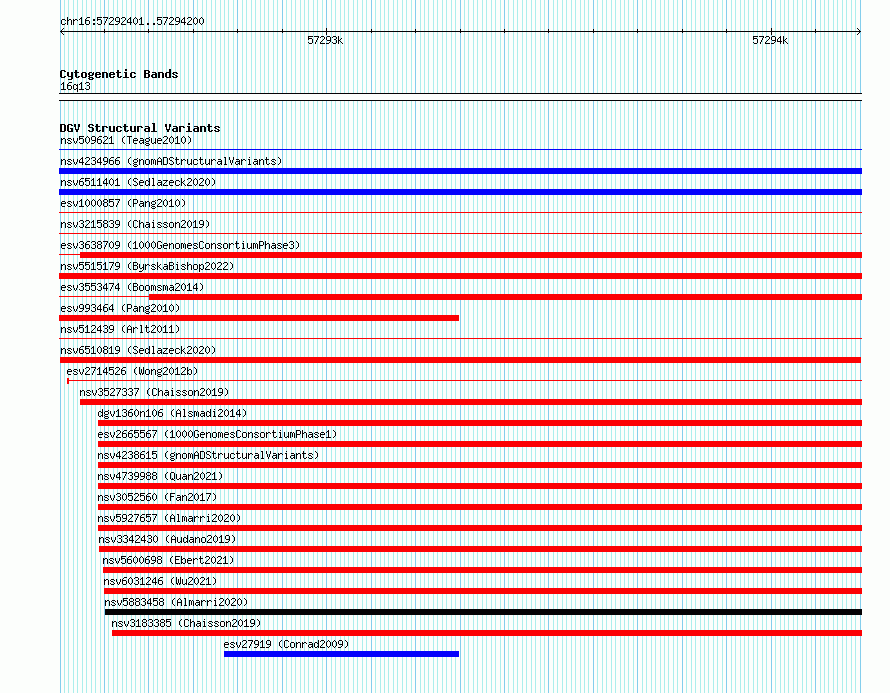Click the esv1000857 (Pang2010) label
The height and width of the screenshot is (693, 890).
(123, 203)
